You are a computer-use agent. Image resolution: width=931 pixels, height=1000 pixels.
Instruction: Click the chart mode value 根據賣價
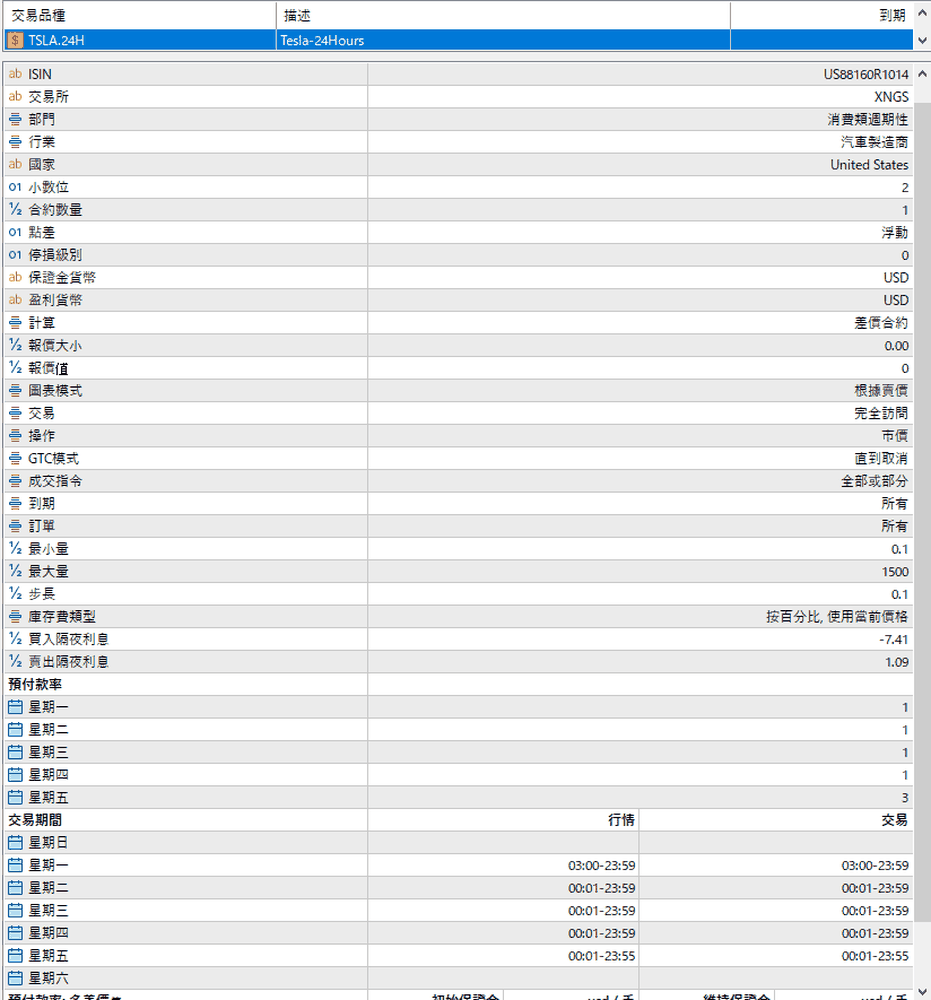tap(881, 390)
